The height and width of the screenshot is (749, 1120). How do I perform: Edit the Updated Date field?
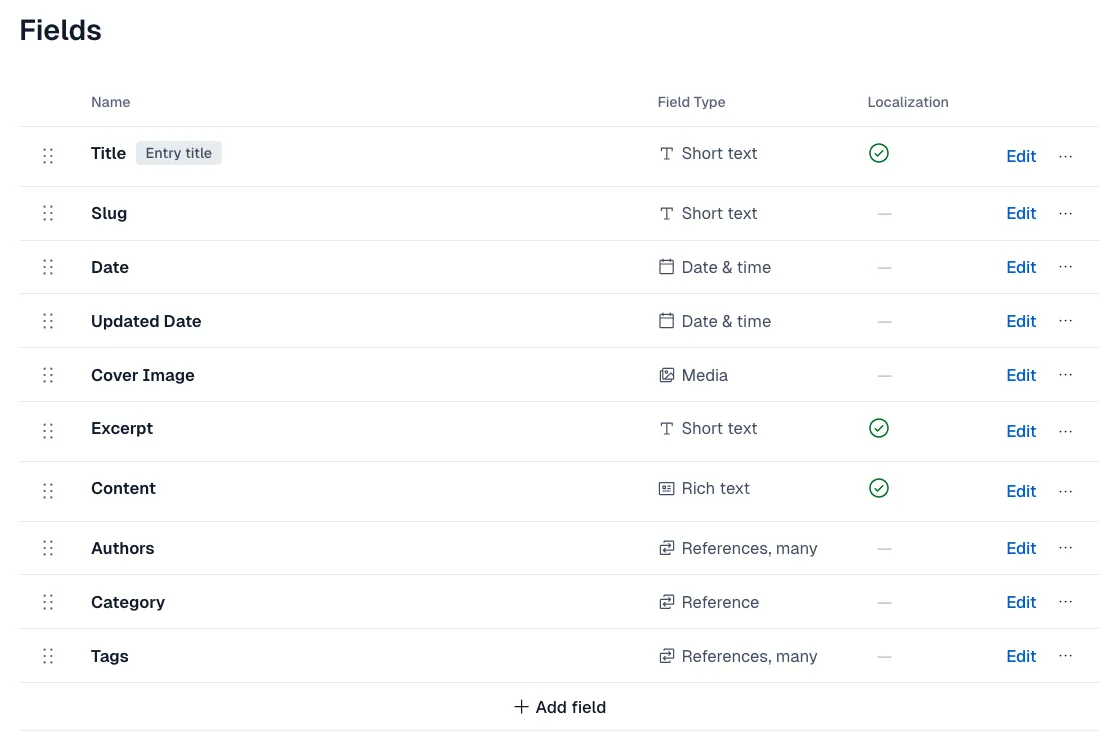click(1021, 321)
